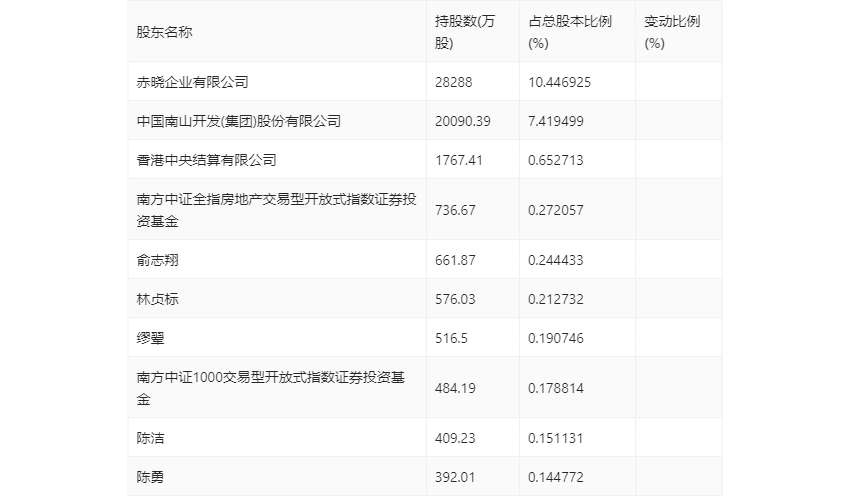Click the percentage 0.244433
850x496 pixels.
coord(556,260)
